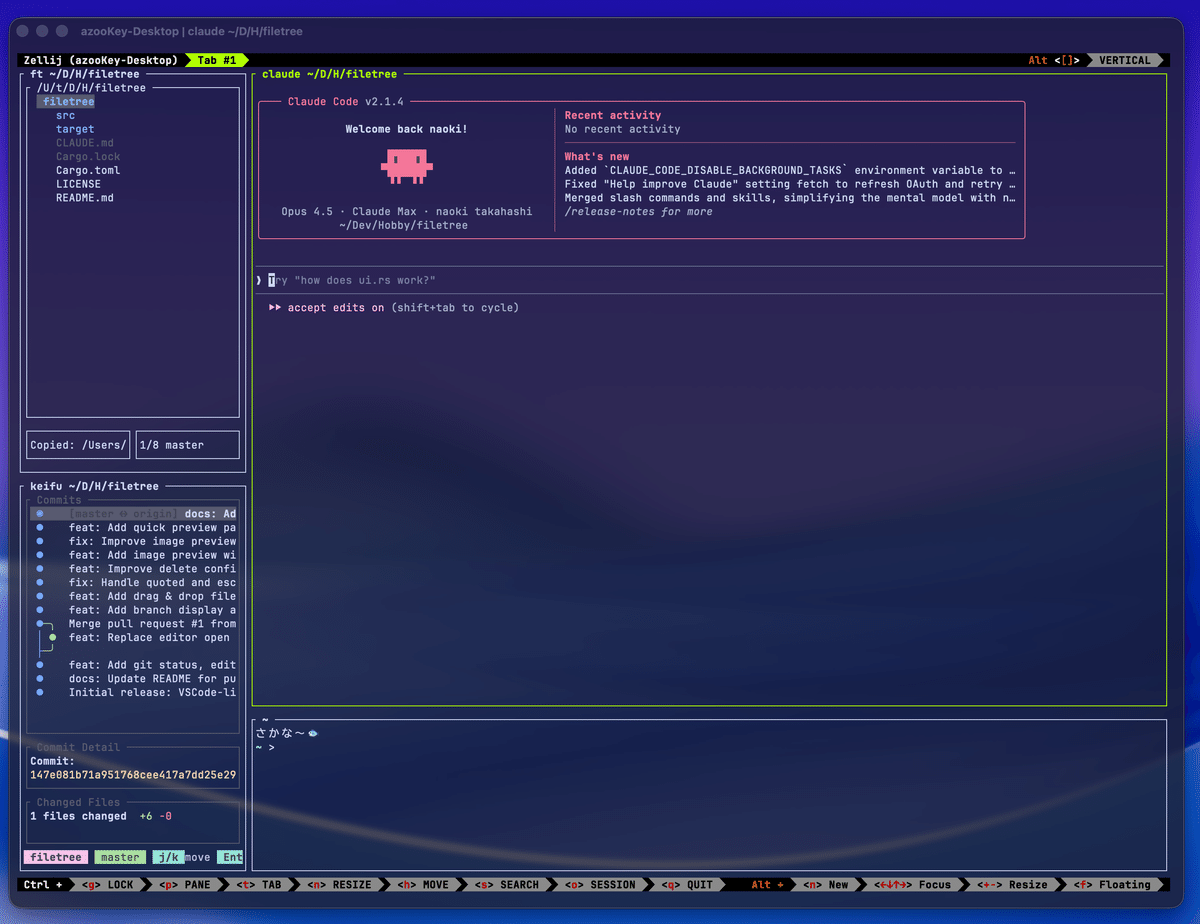Expand the src folder in the file tree
Image resolution: width=1200 pixels, height=924 pixels.
pos(65,115)
